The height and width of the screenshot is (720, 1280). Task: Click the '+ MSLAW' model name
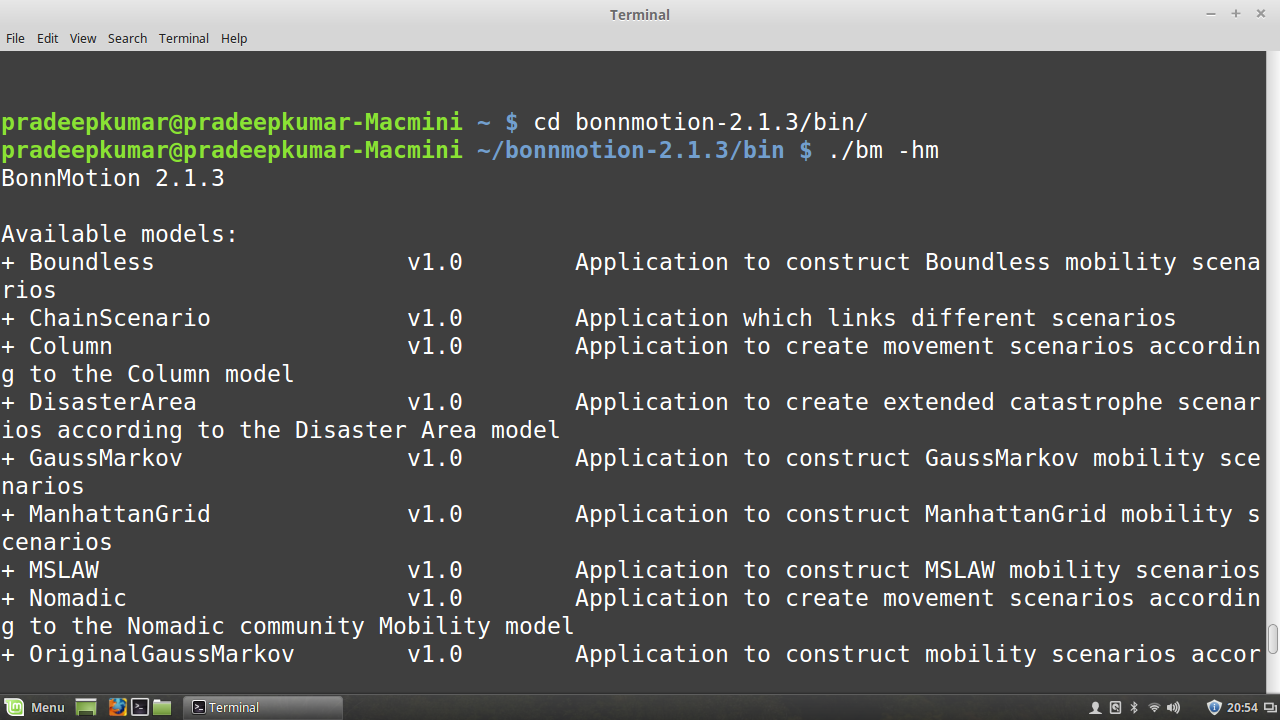[50, 570]
